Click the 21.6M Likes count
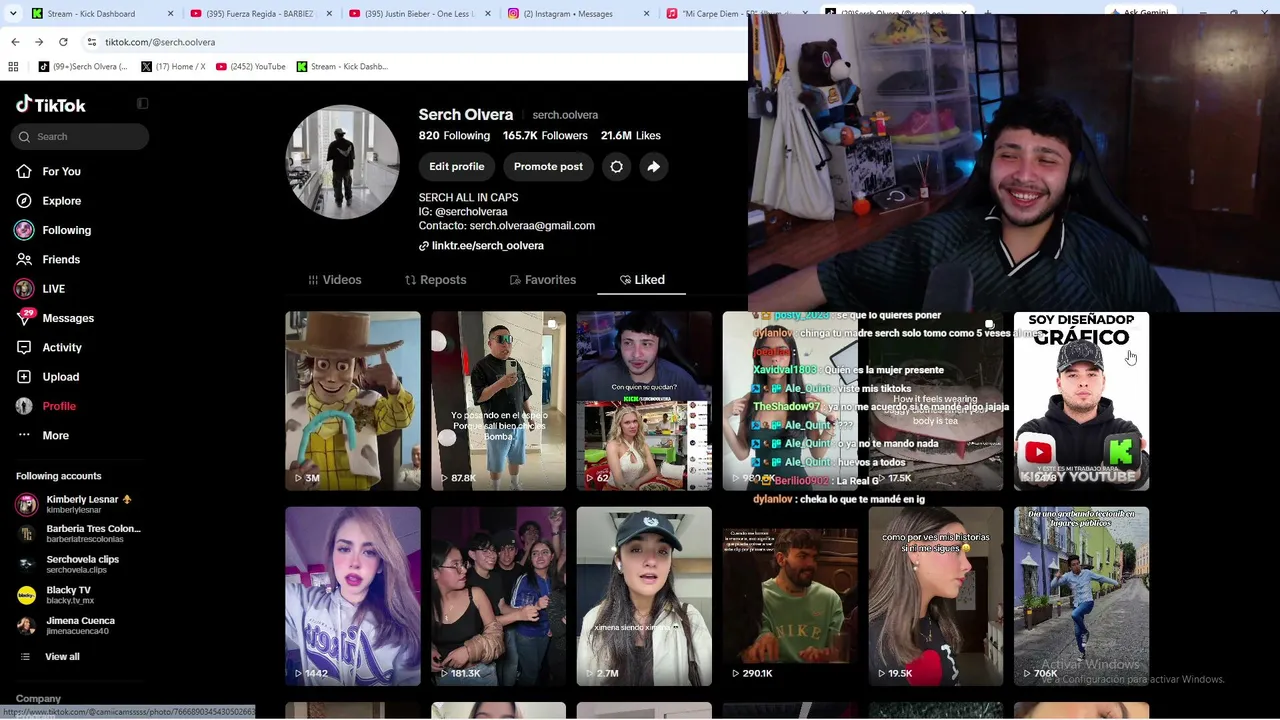 click(x=631, y=136)
